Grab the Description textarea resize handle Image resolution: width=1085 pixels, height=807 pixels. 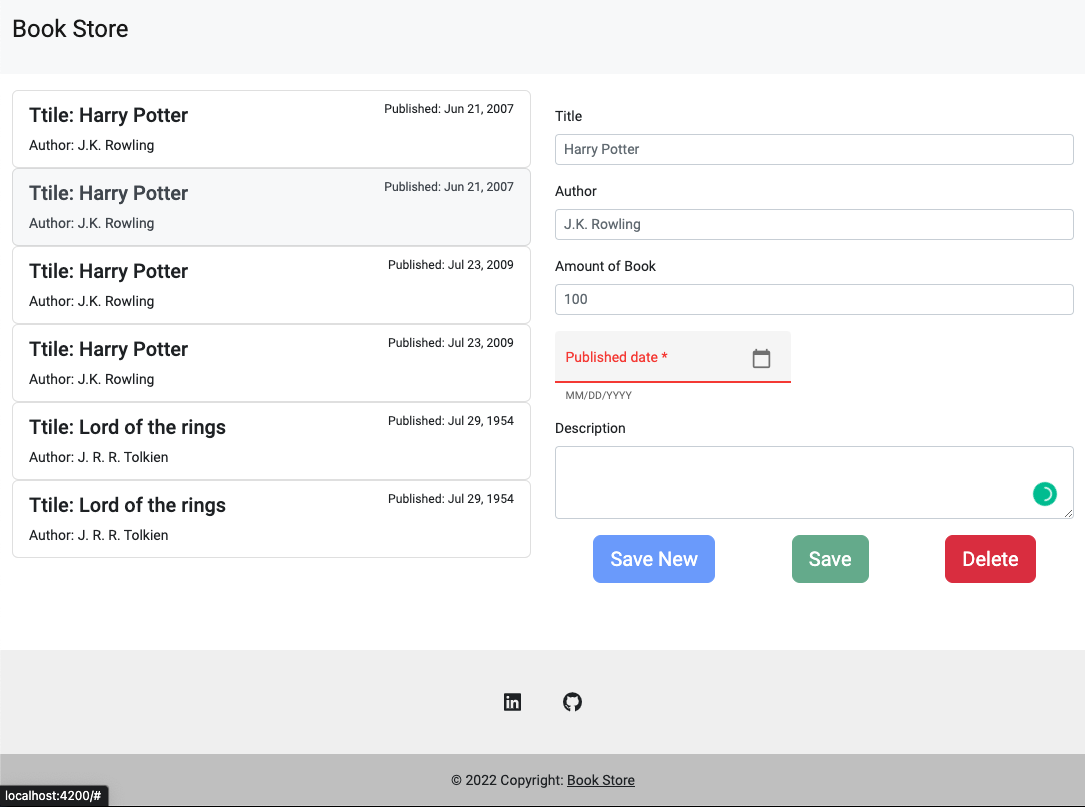[1068, 513]
